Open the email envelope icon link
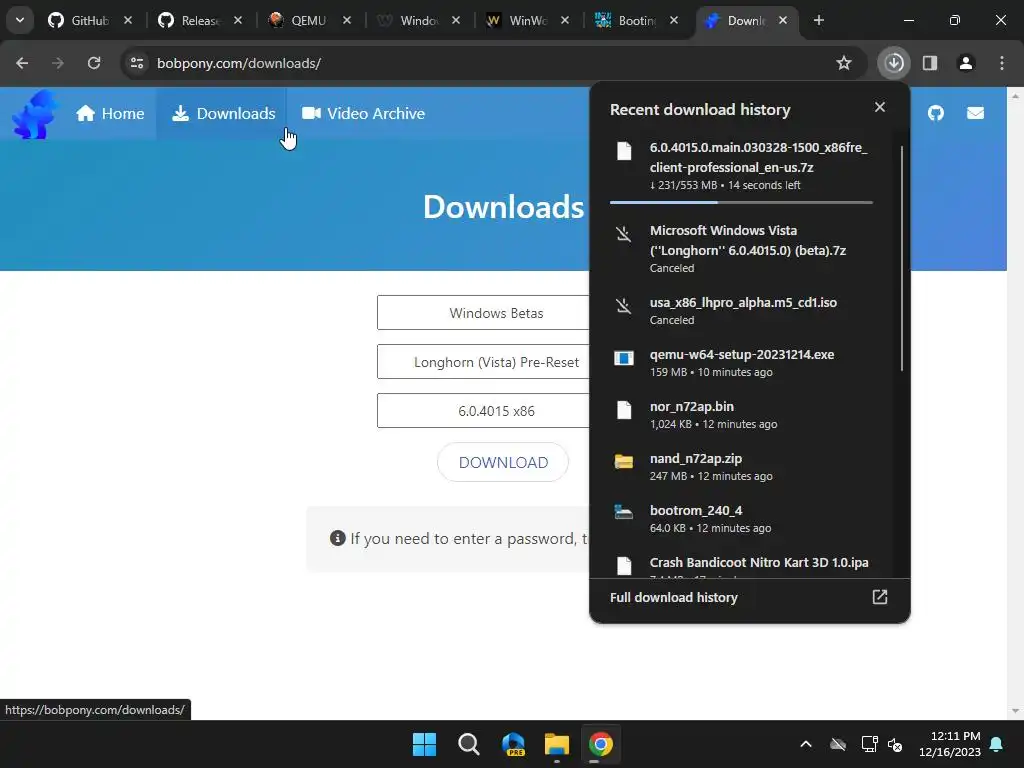1024x768 pixels. click(975, 114)
